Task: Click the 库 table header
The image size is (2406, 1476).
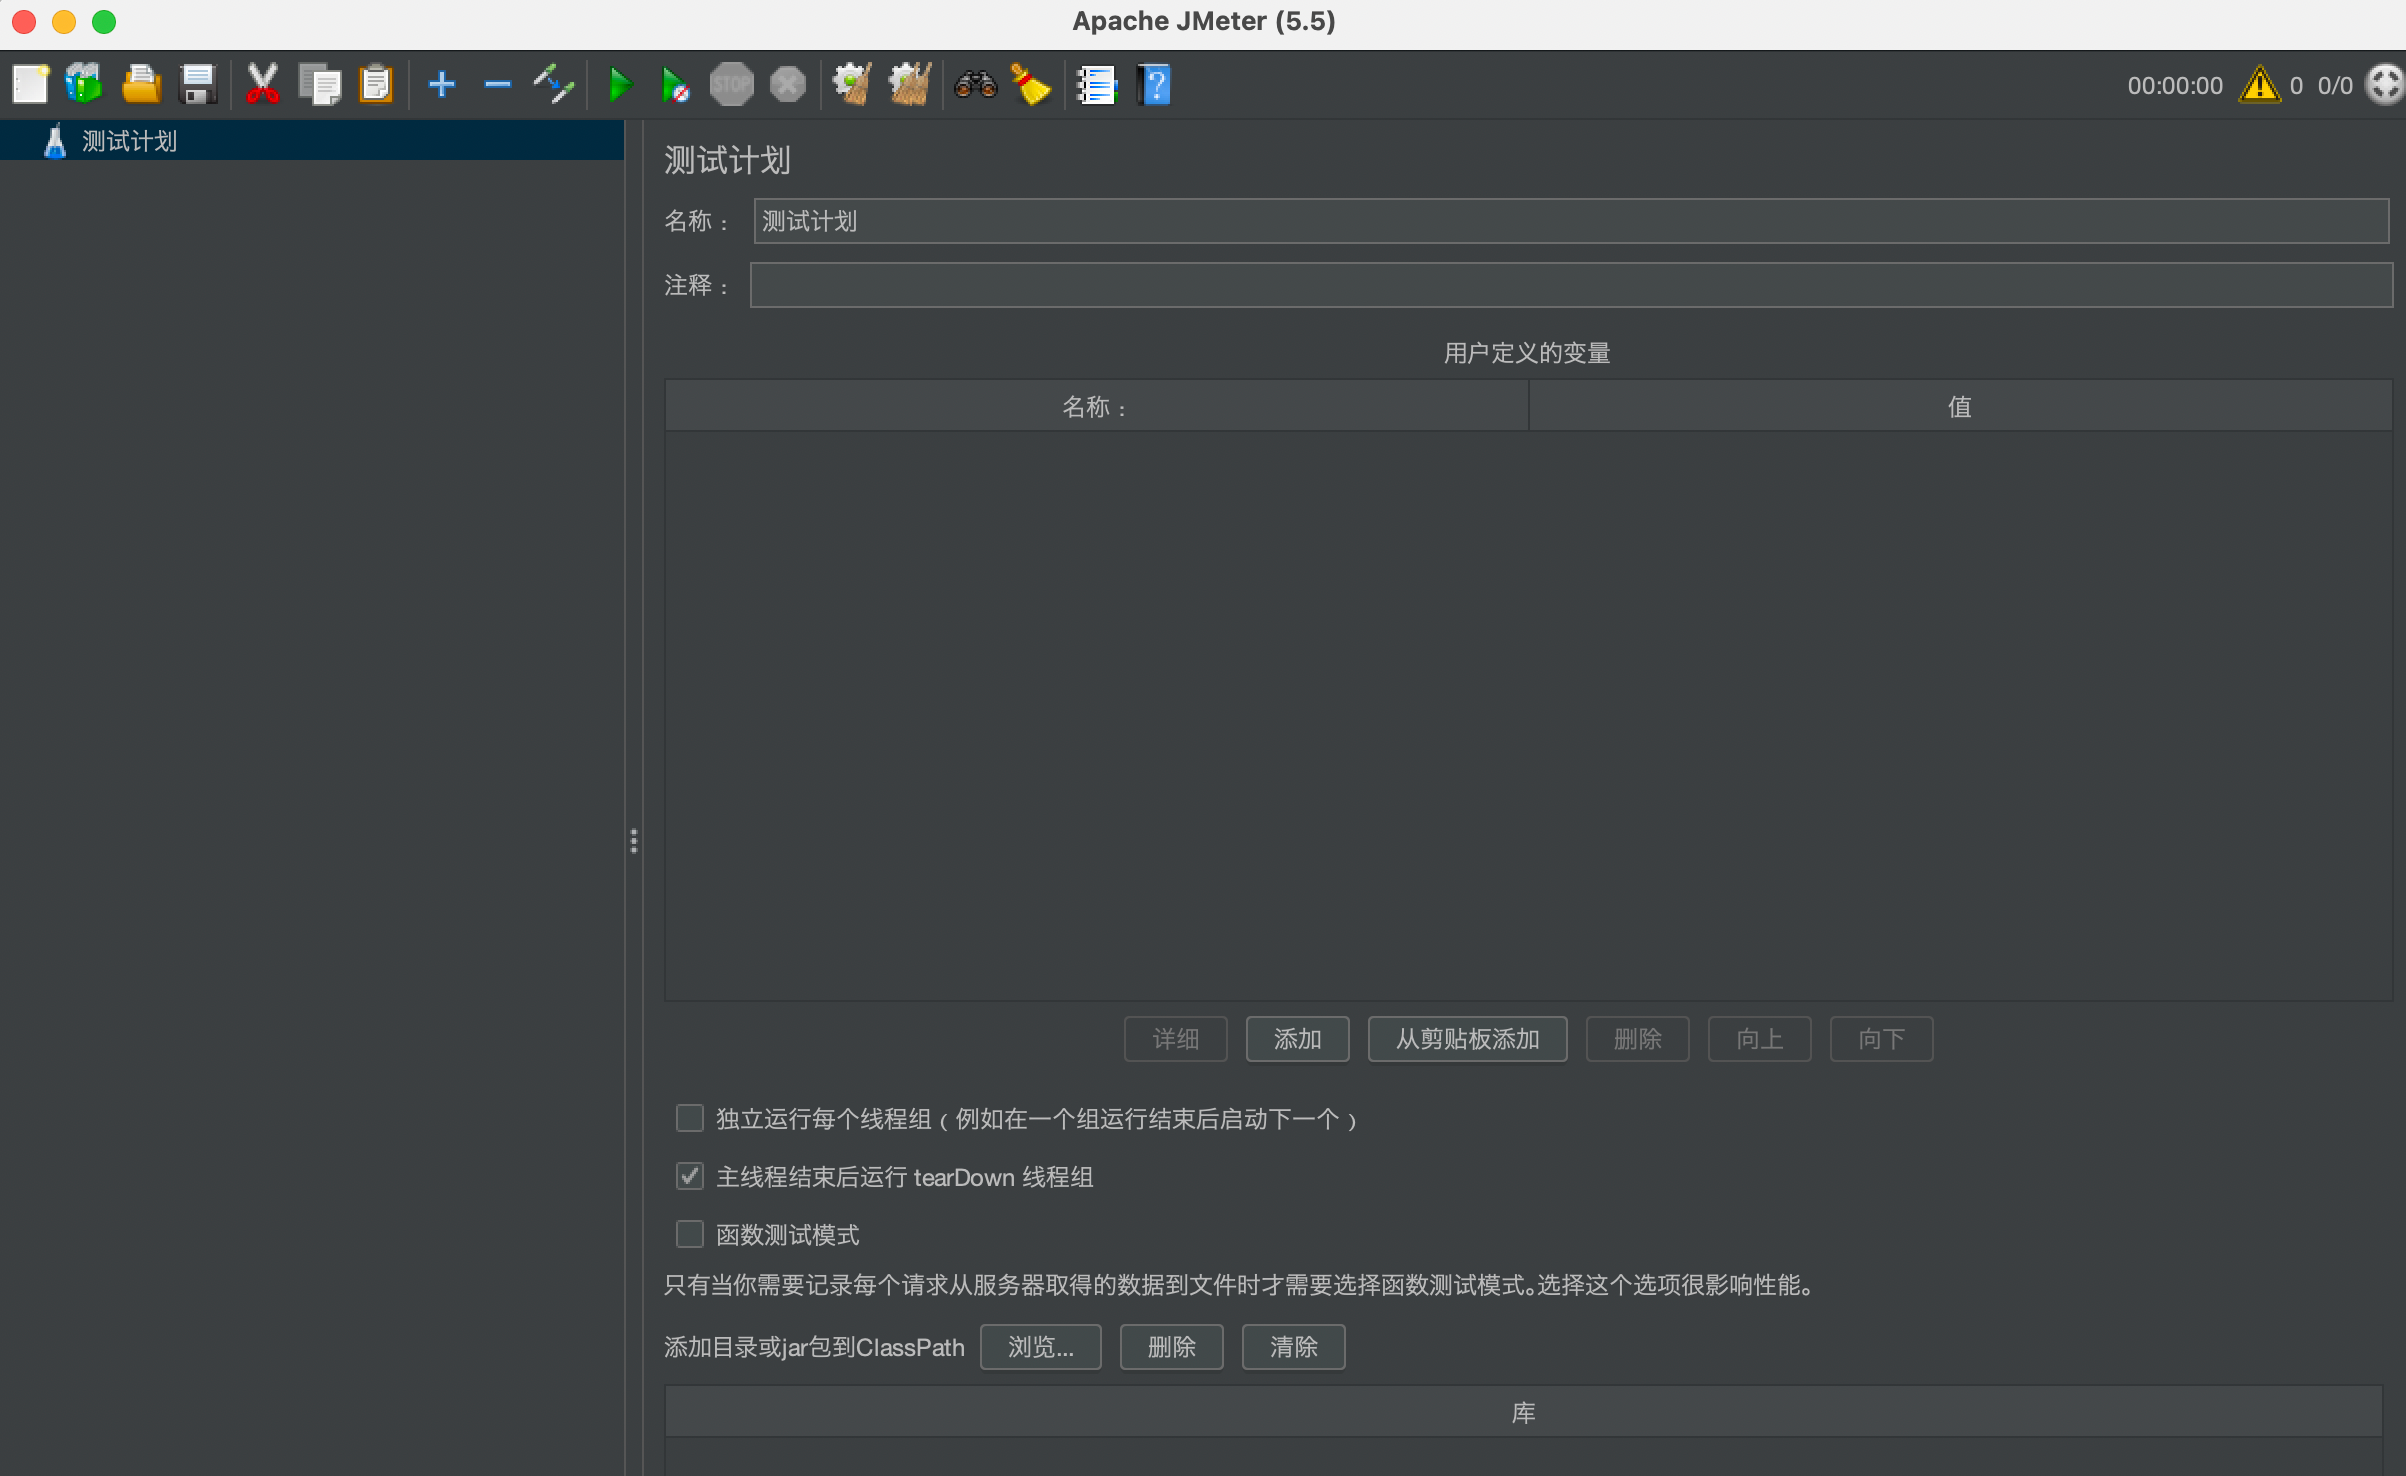Action: click(1523, 1413)
